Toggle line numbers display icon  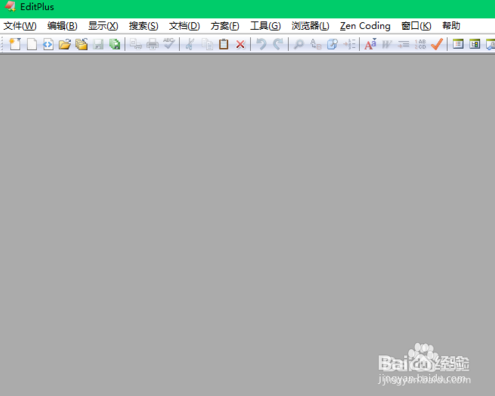(x=420, y=44)
